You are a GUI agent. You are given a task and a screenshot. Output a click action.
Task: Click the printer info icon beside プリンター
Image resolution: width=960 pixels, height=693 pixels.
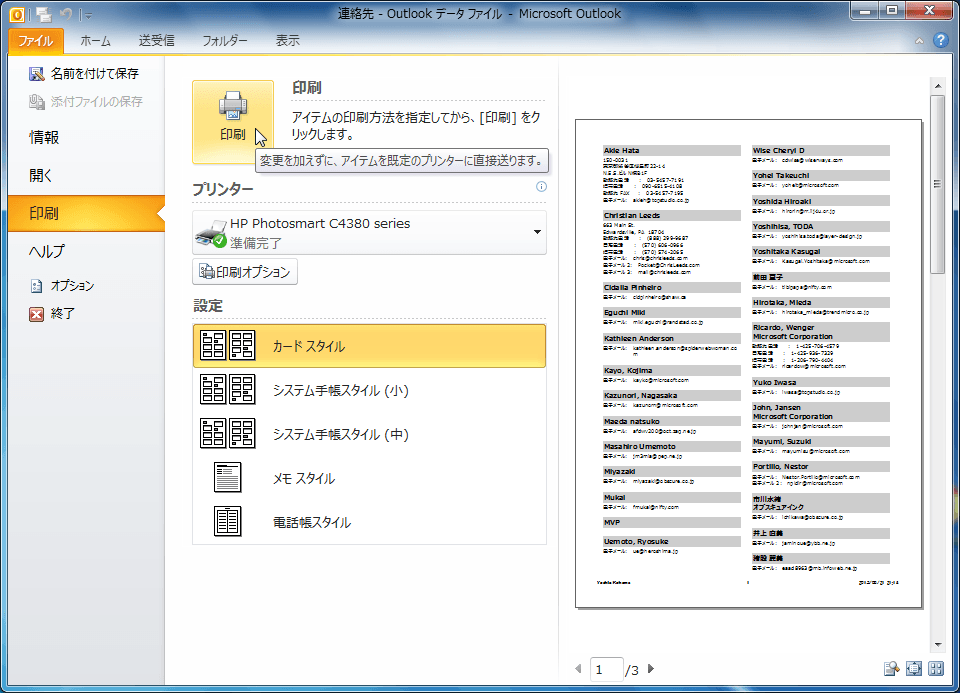[541, 187]
